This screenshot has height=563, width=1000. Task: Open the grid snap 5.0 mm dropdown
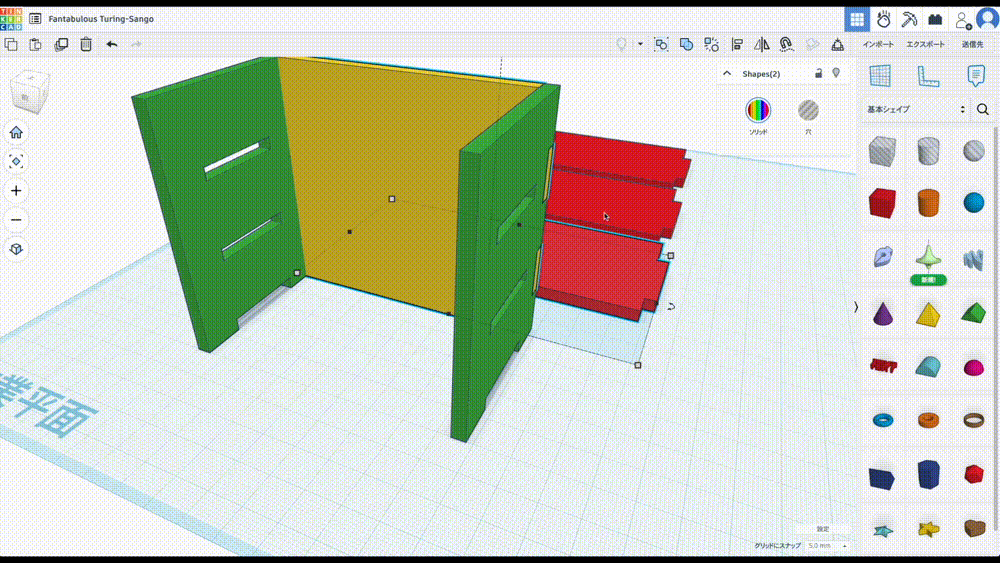point(825,546)
